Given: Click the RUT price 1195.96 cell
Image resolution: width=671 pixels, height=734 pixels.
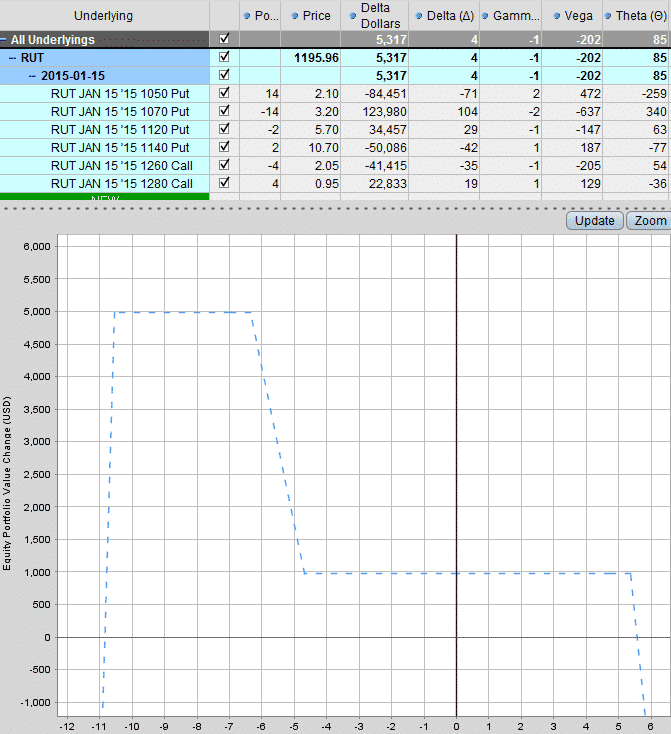Looking at the screenshot, I should [310, 58].
